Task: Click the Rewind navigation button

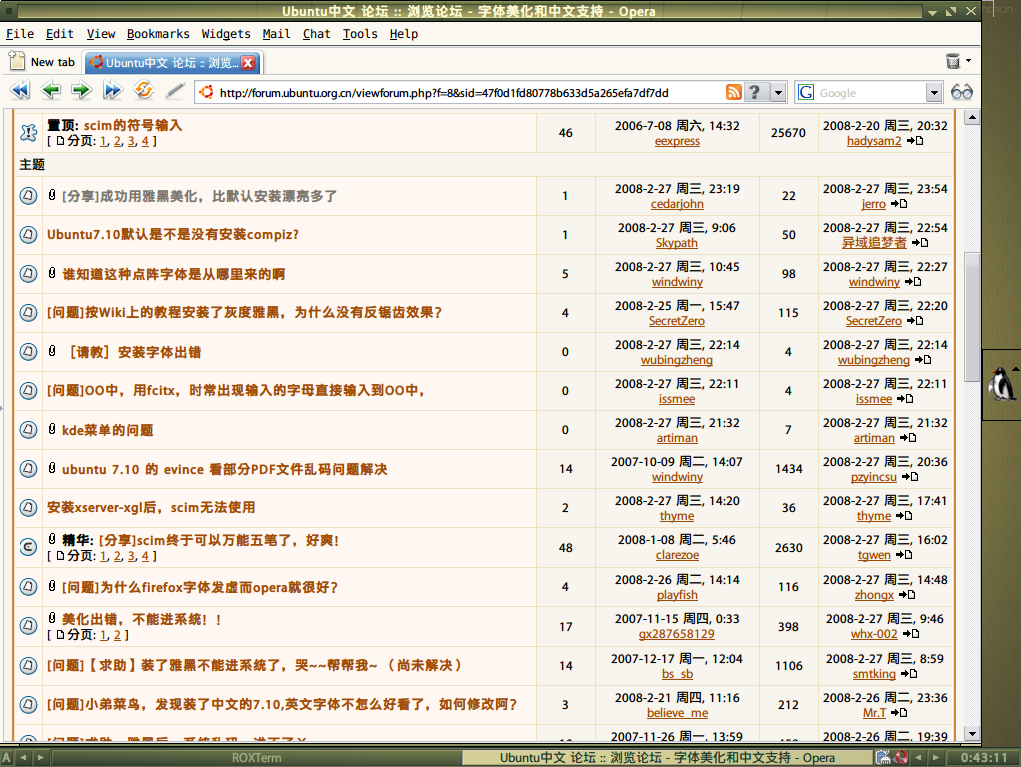Action: click(x=20, y=90)
